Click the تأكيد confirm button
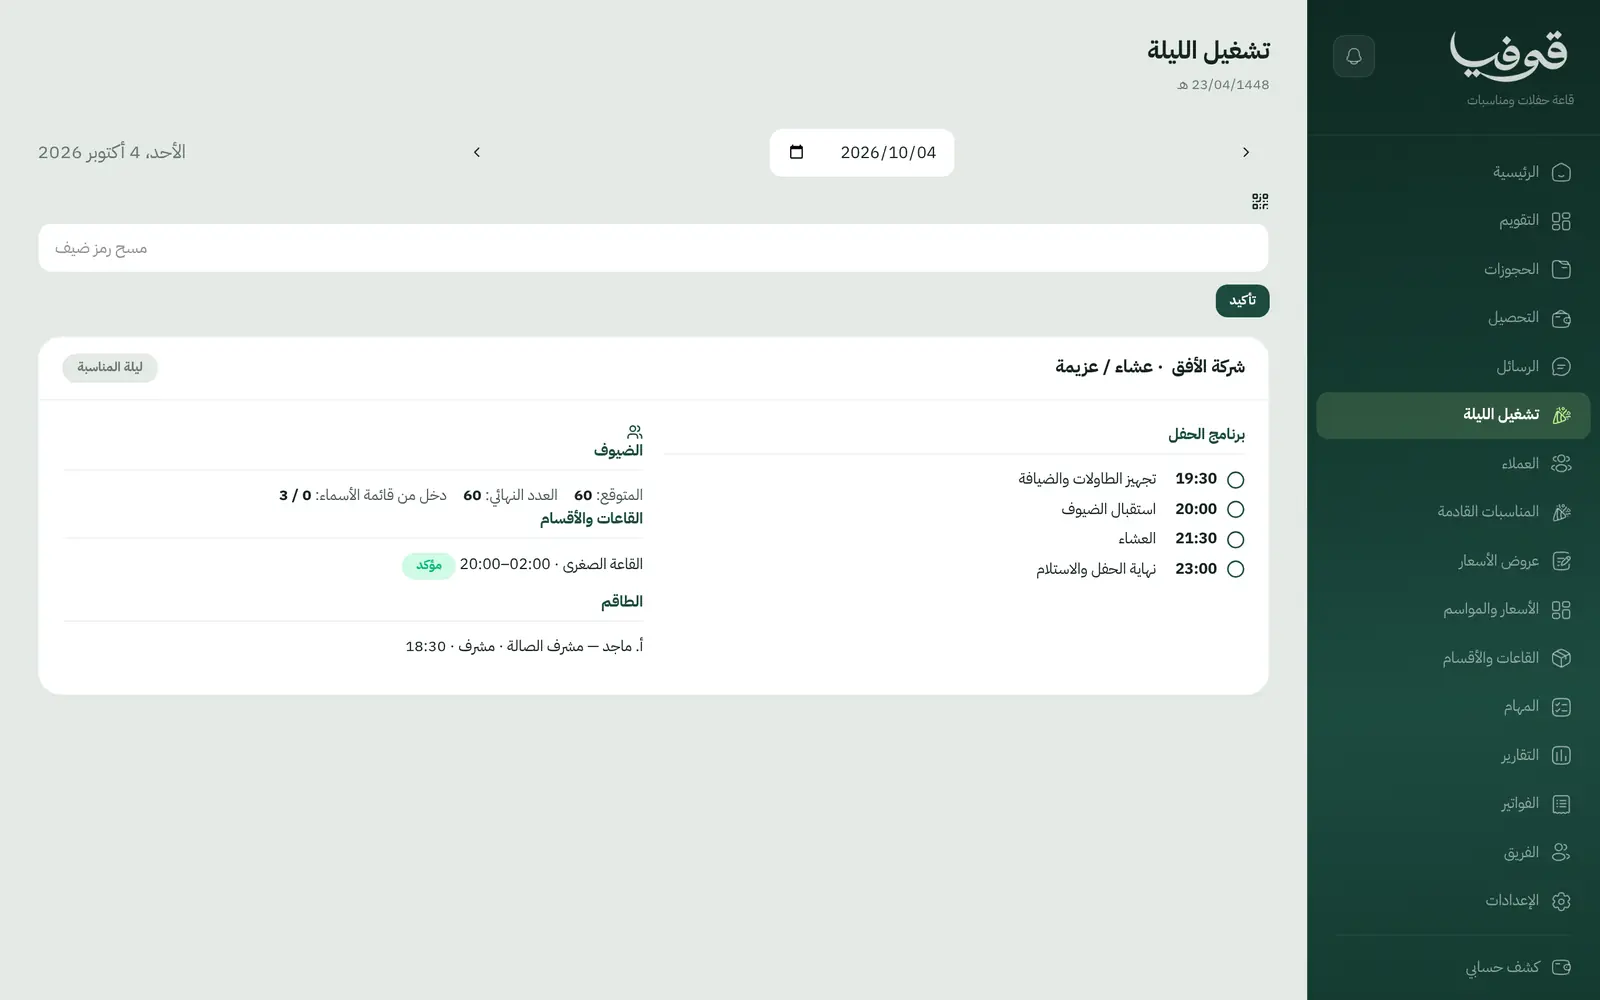1600x1000 pixels. pyautogui.click(x=1243, y=300)
